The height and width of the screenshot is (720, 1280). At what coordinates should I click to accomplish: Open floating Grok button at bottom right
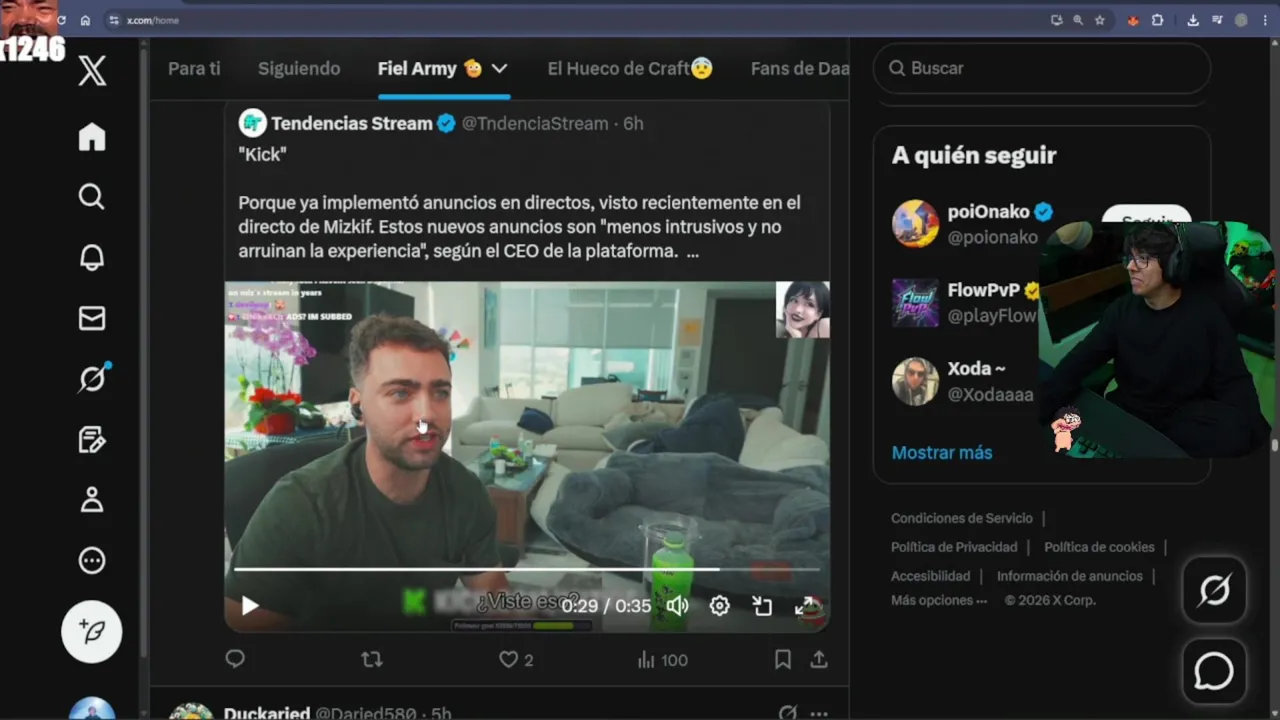(x=1214, y=591)
